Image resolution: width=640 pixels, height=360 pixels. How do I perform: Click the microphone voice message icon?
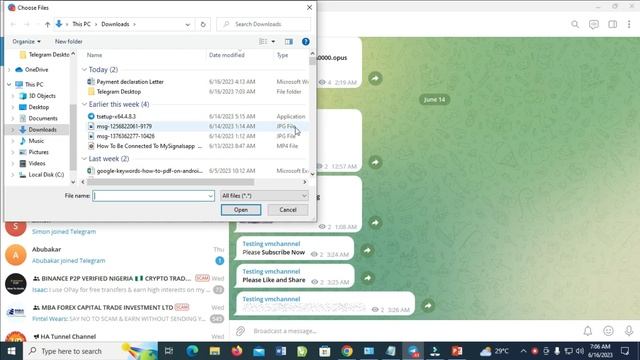pyautogui.click(x=629, y=331)
